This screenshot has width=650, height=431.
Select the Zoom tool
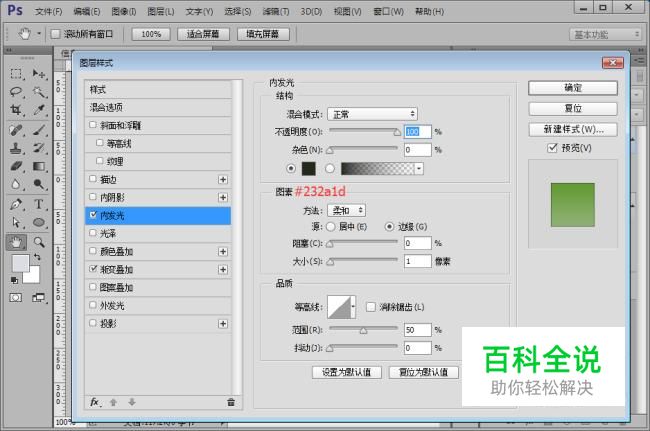tap(39, 242)
